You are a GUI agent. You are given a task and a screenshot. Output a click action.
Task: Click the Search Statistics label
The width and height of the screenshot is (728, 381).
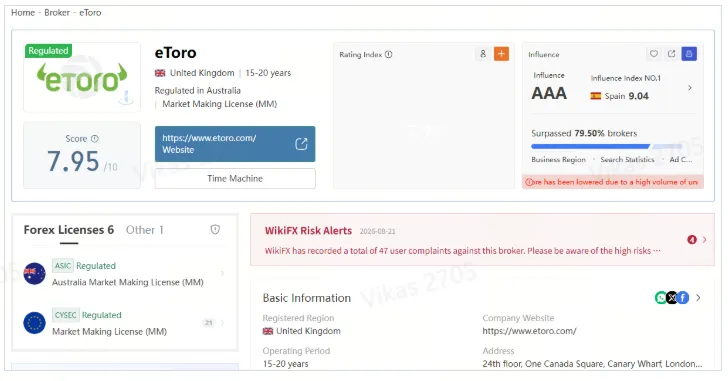pos(627,159)
